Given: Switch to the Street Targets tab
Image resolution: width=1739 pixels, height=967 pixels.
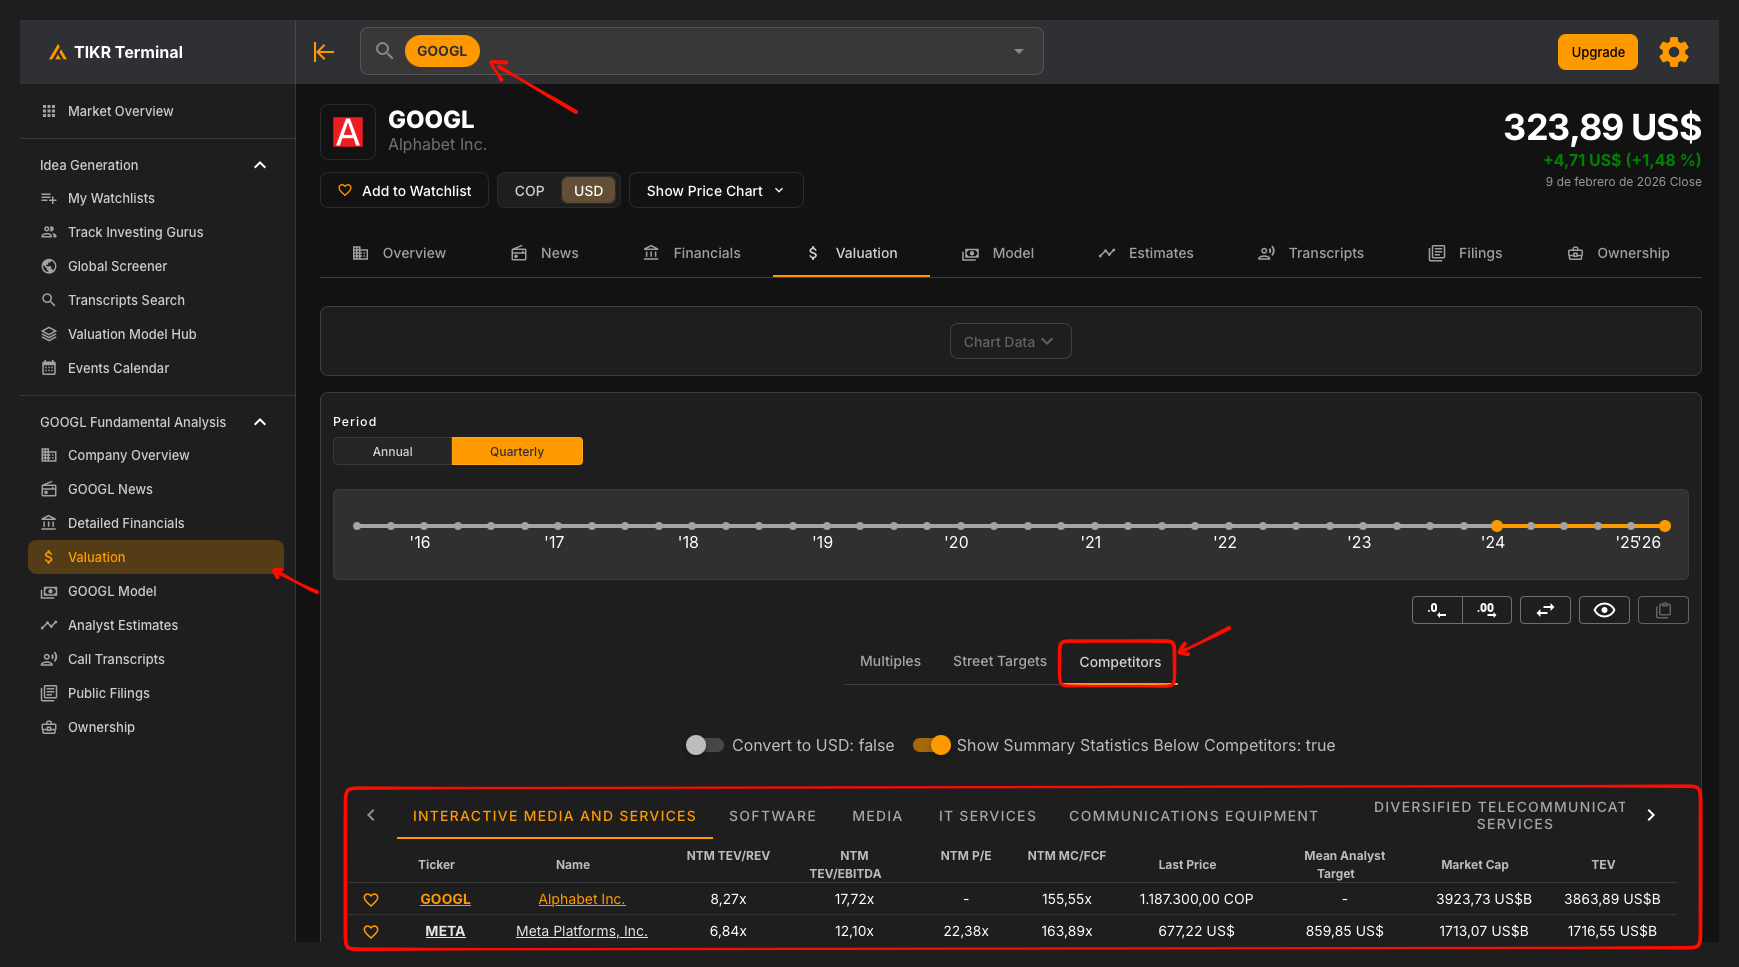Looking at the screenshot, I should pos(999,661).
